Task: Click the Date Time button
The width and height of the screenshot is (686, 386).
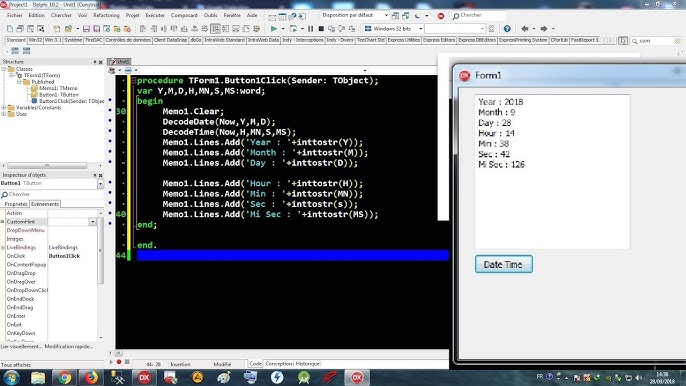Action: tap(504, 264)
